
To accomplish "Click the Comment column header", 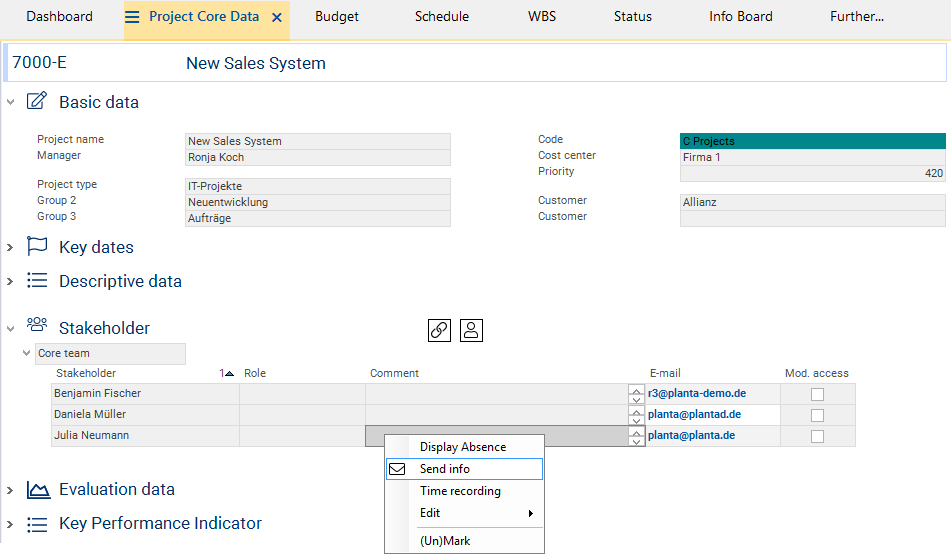I will coord(394,373).
